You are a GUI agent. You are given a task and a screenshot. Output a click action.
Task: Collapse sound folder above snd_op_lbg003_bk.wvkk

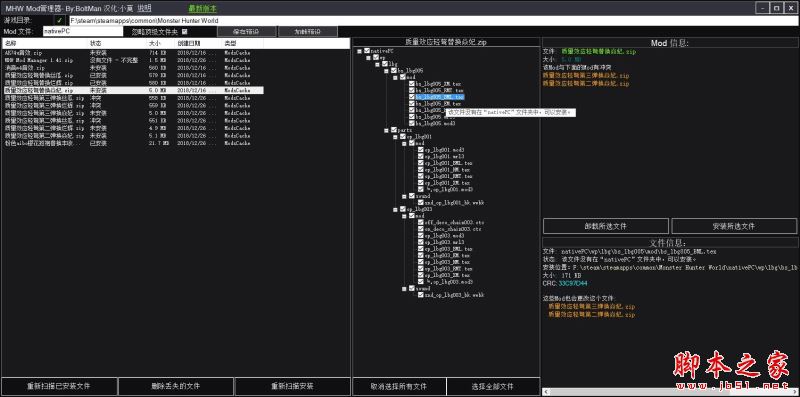pos(404,288)
